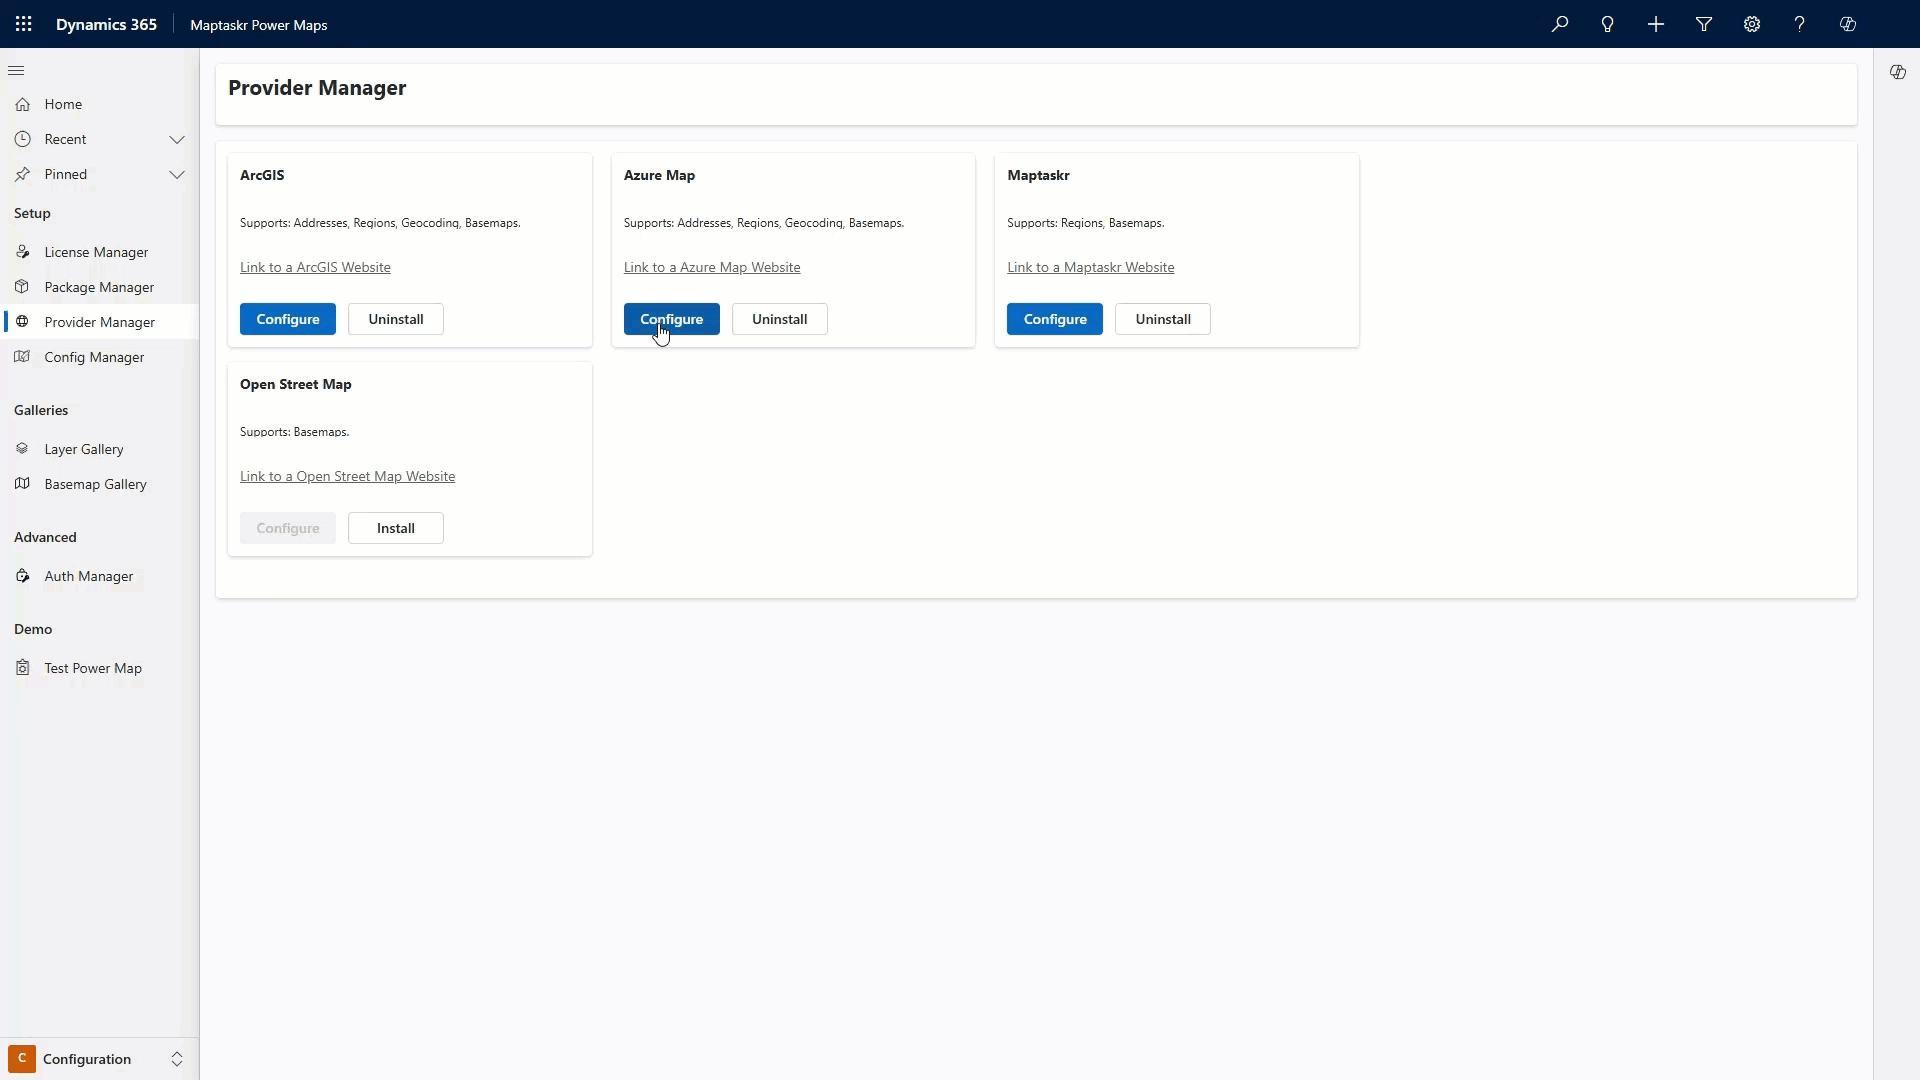Open the ArcGIS website link

point(314,267)
